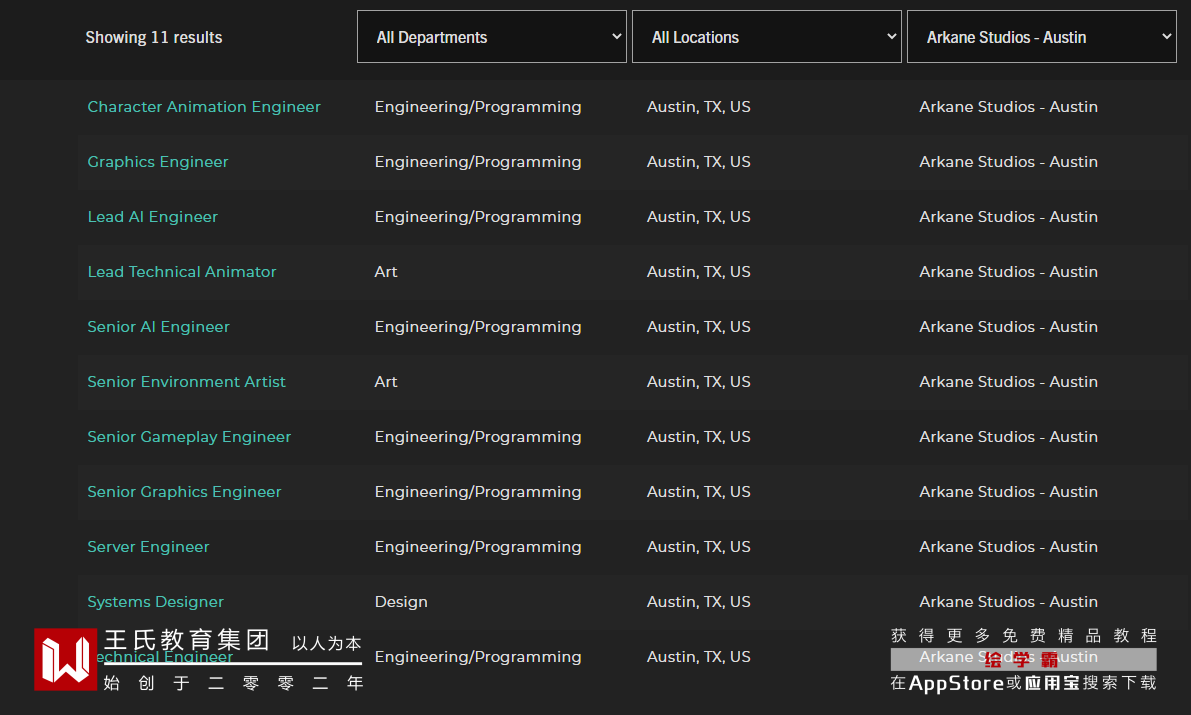View Senior Gameplay Engineer details
1191x715 pixels.
pos(189,437)
